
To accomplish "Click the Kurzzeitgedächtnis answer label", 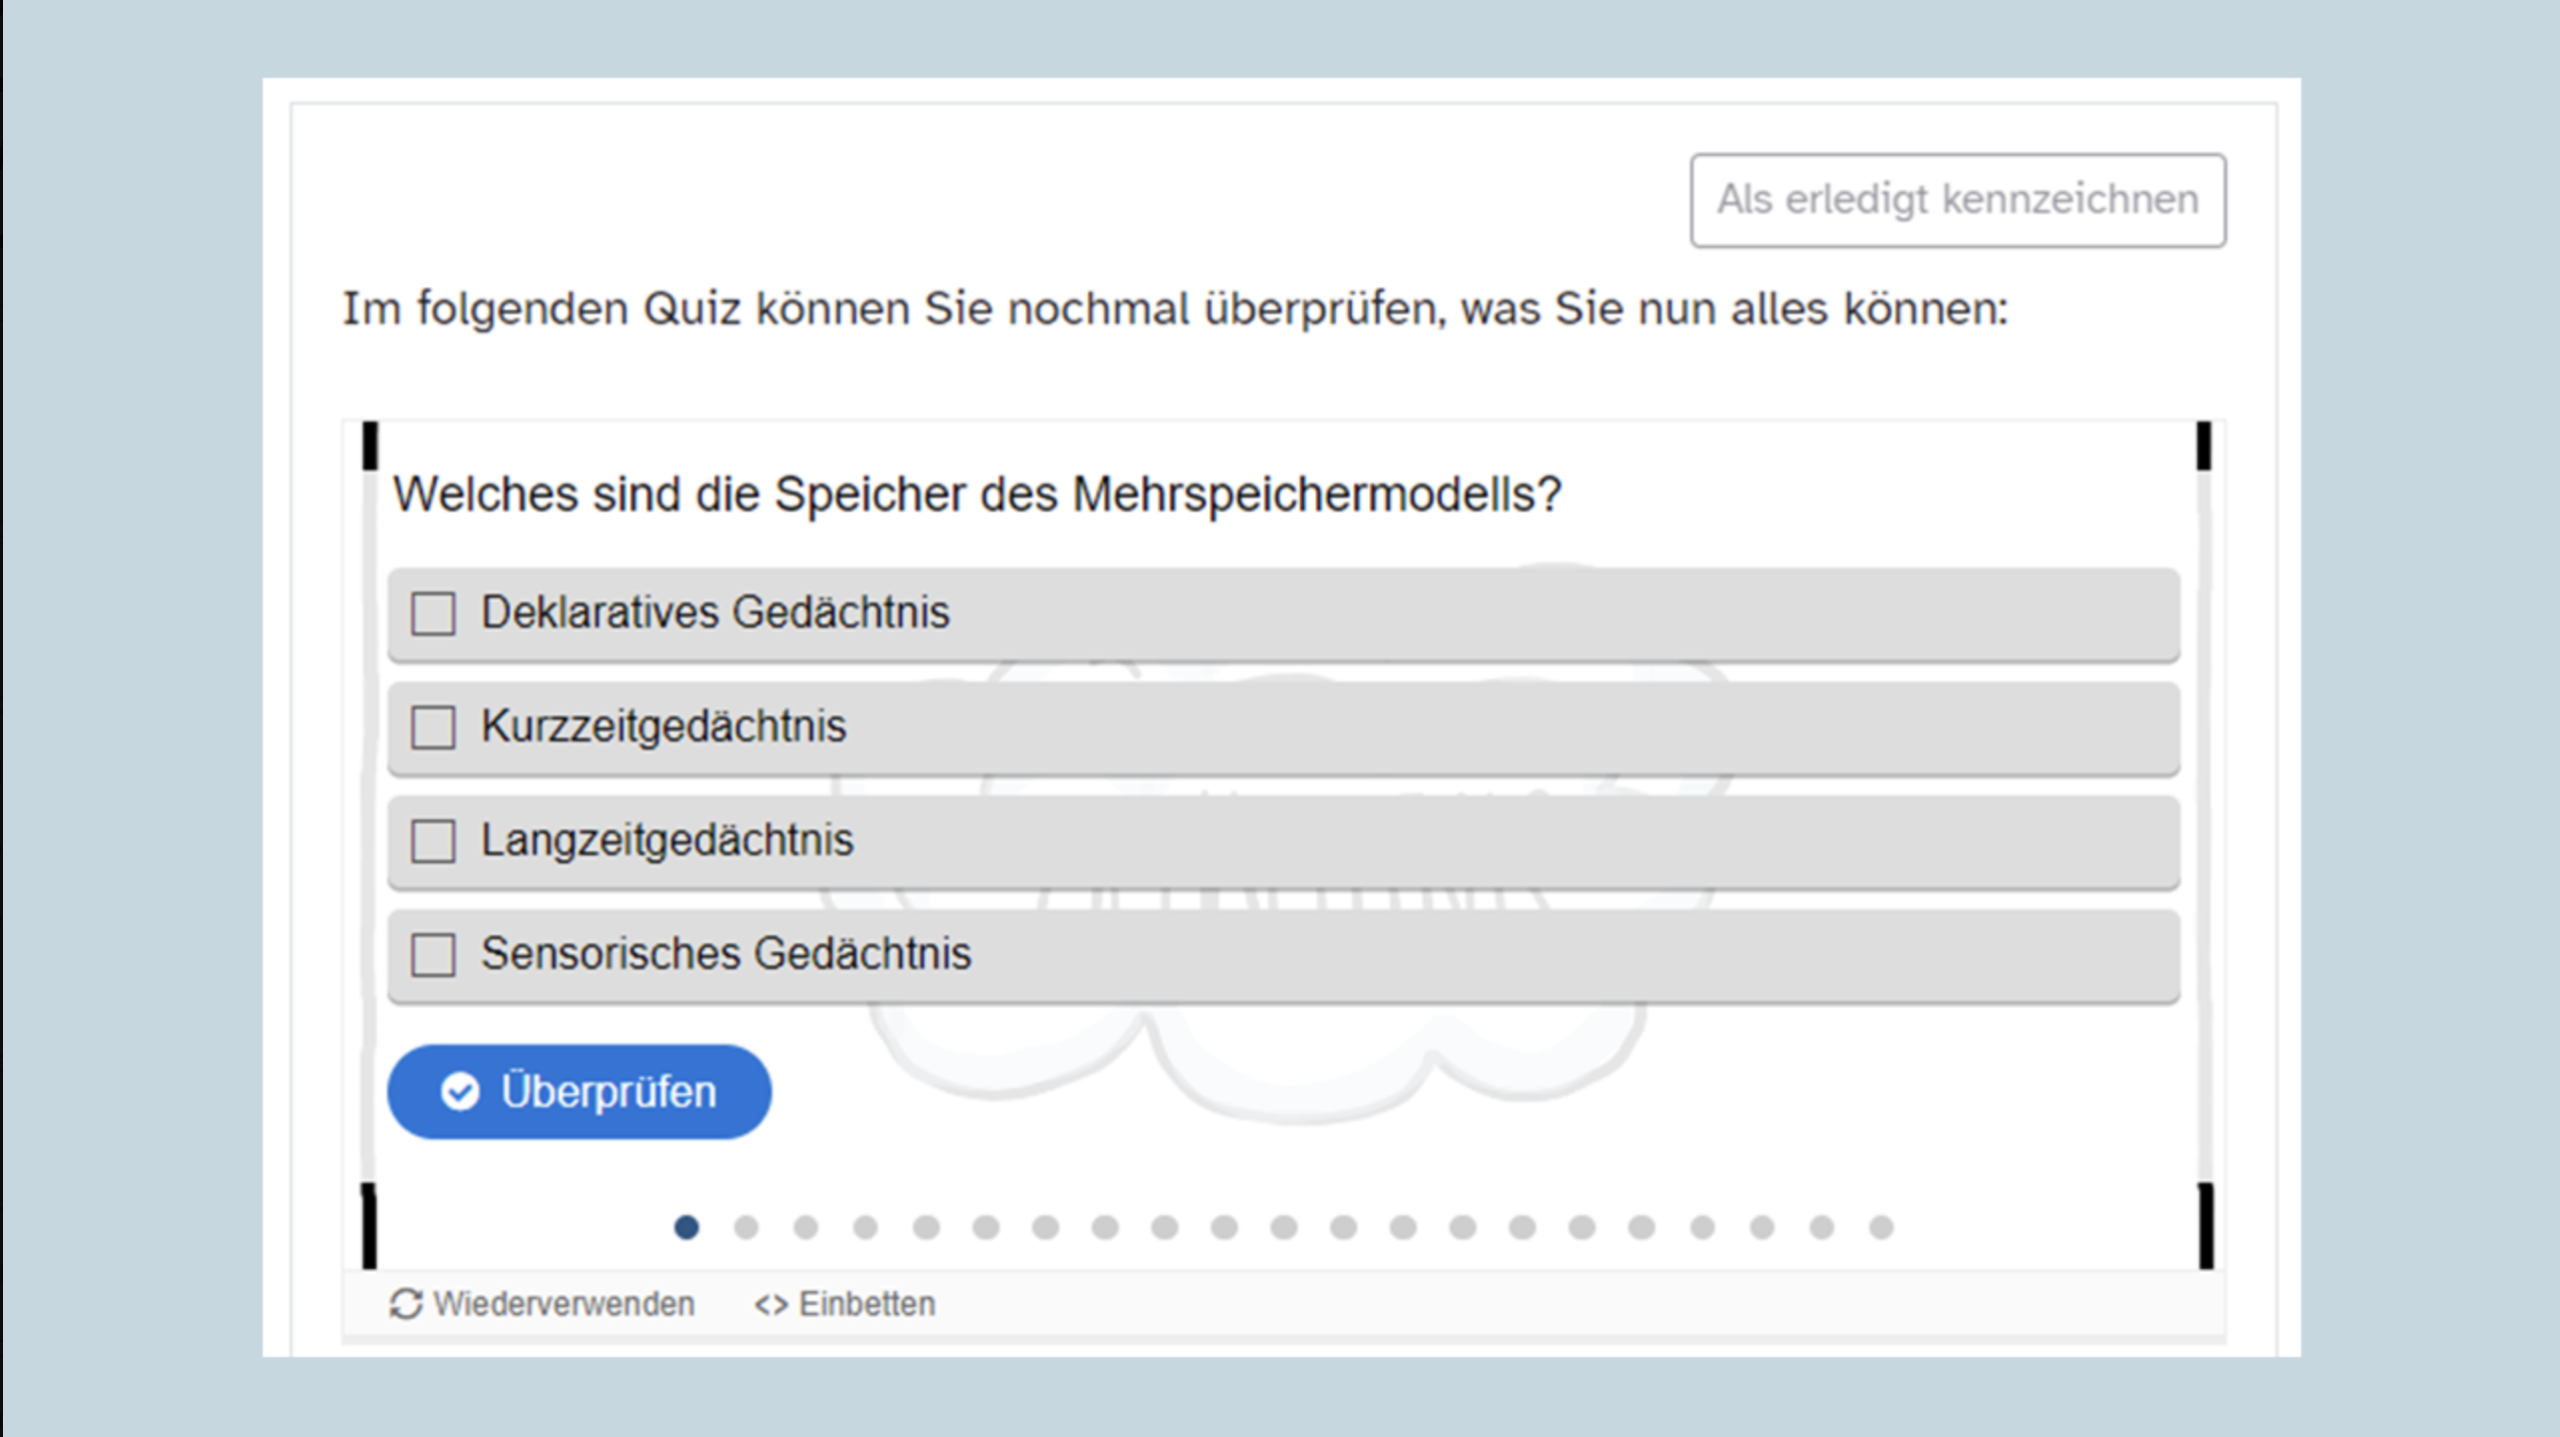I will pyautogui.click(x=664, y=727).
